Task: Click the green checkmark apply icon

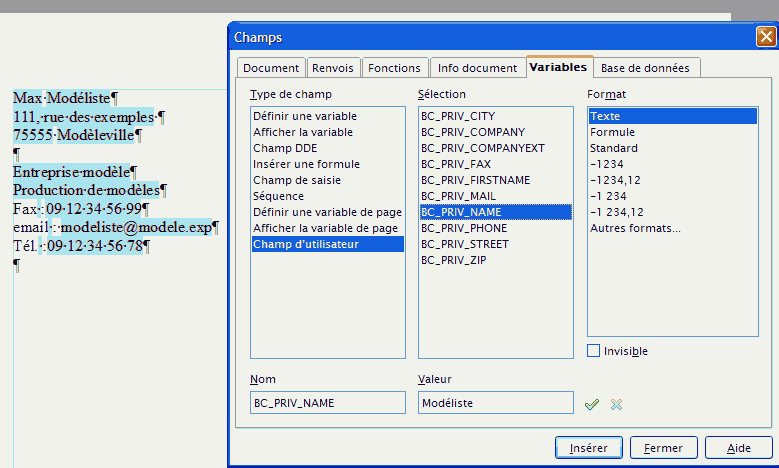Action: (x=592, y=404)
